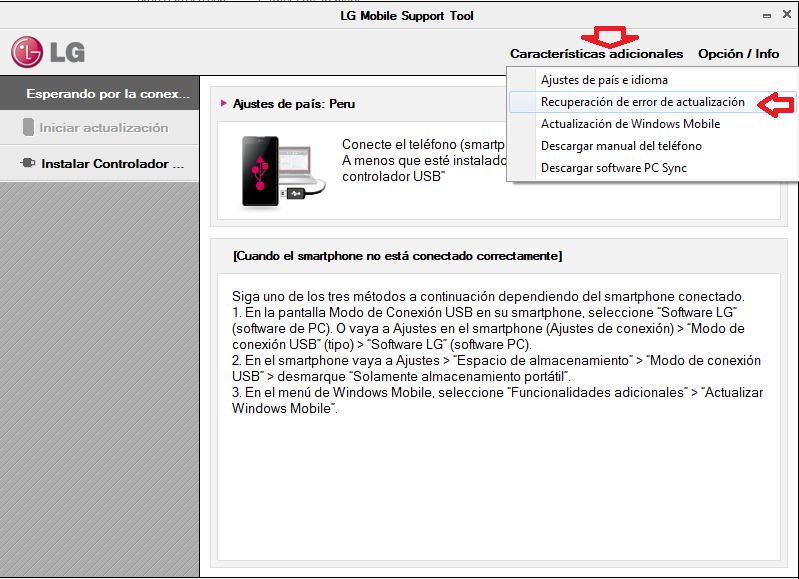Click the Iniciar actualización button
Image resolution: width=799 pixels, height=579 pixels.
point(99,127)
